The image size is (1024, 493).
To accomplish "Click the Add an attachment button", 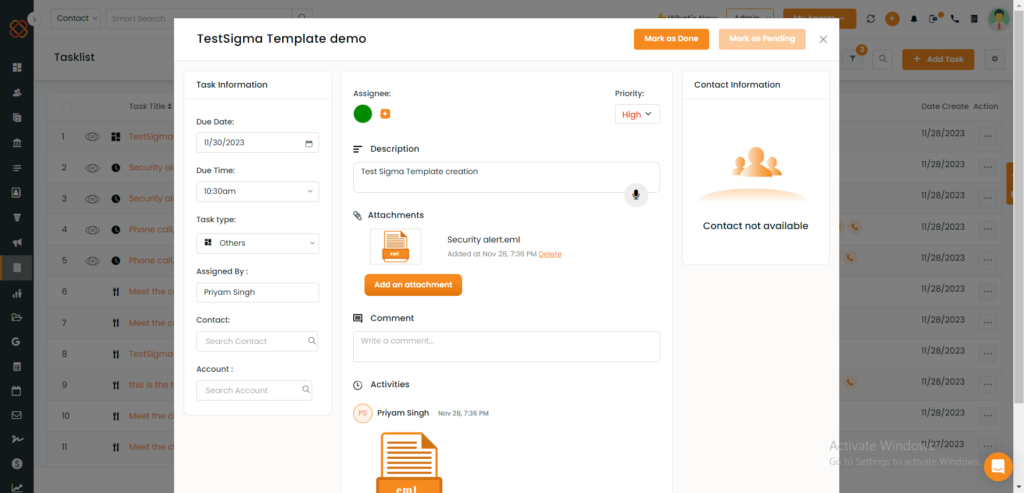I will point(413,285).
